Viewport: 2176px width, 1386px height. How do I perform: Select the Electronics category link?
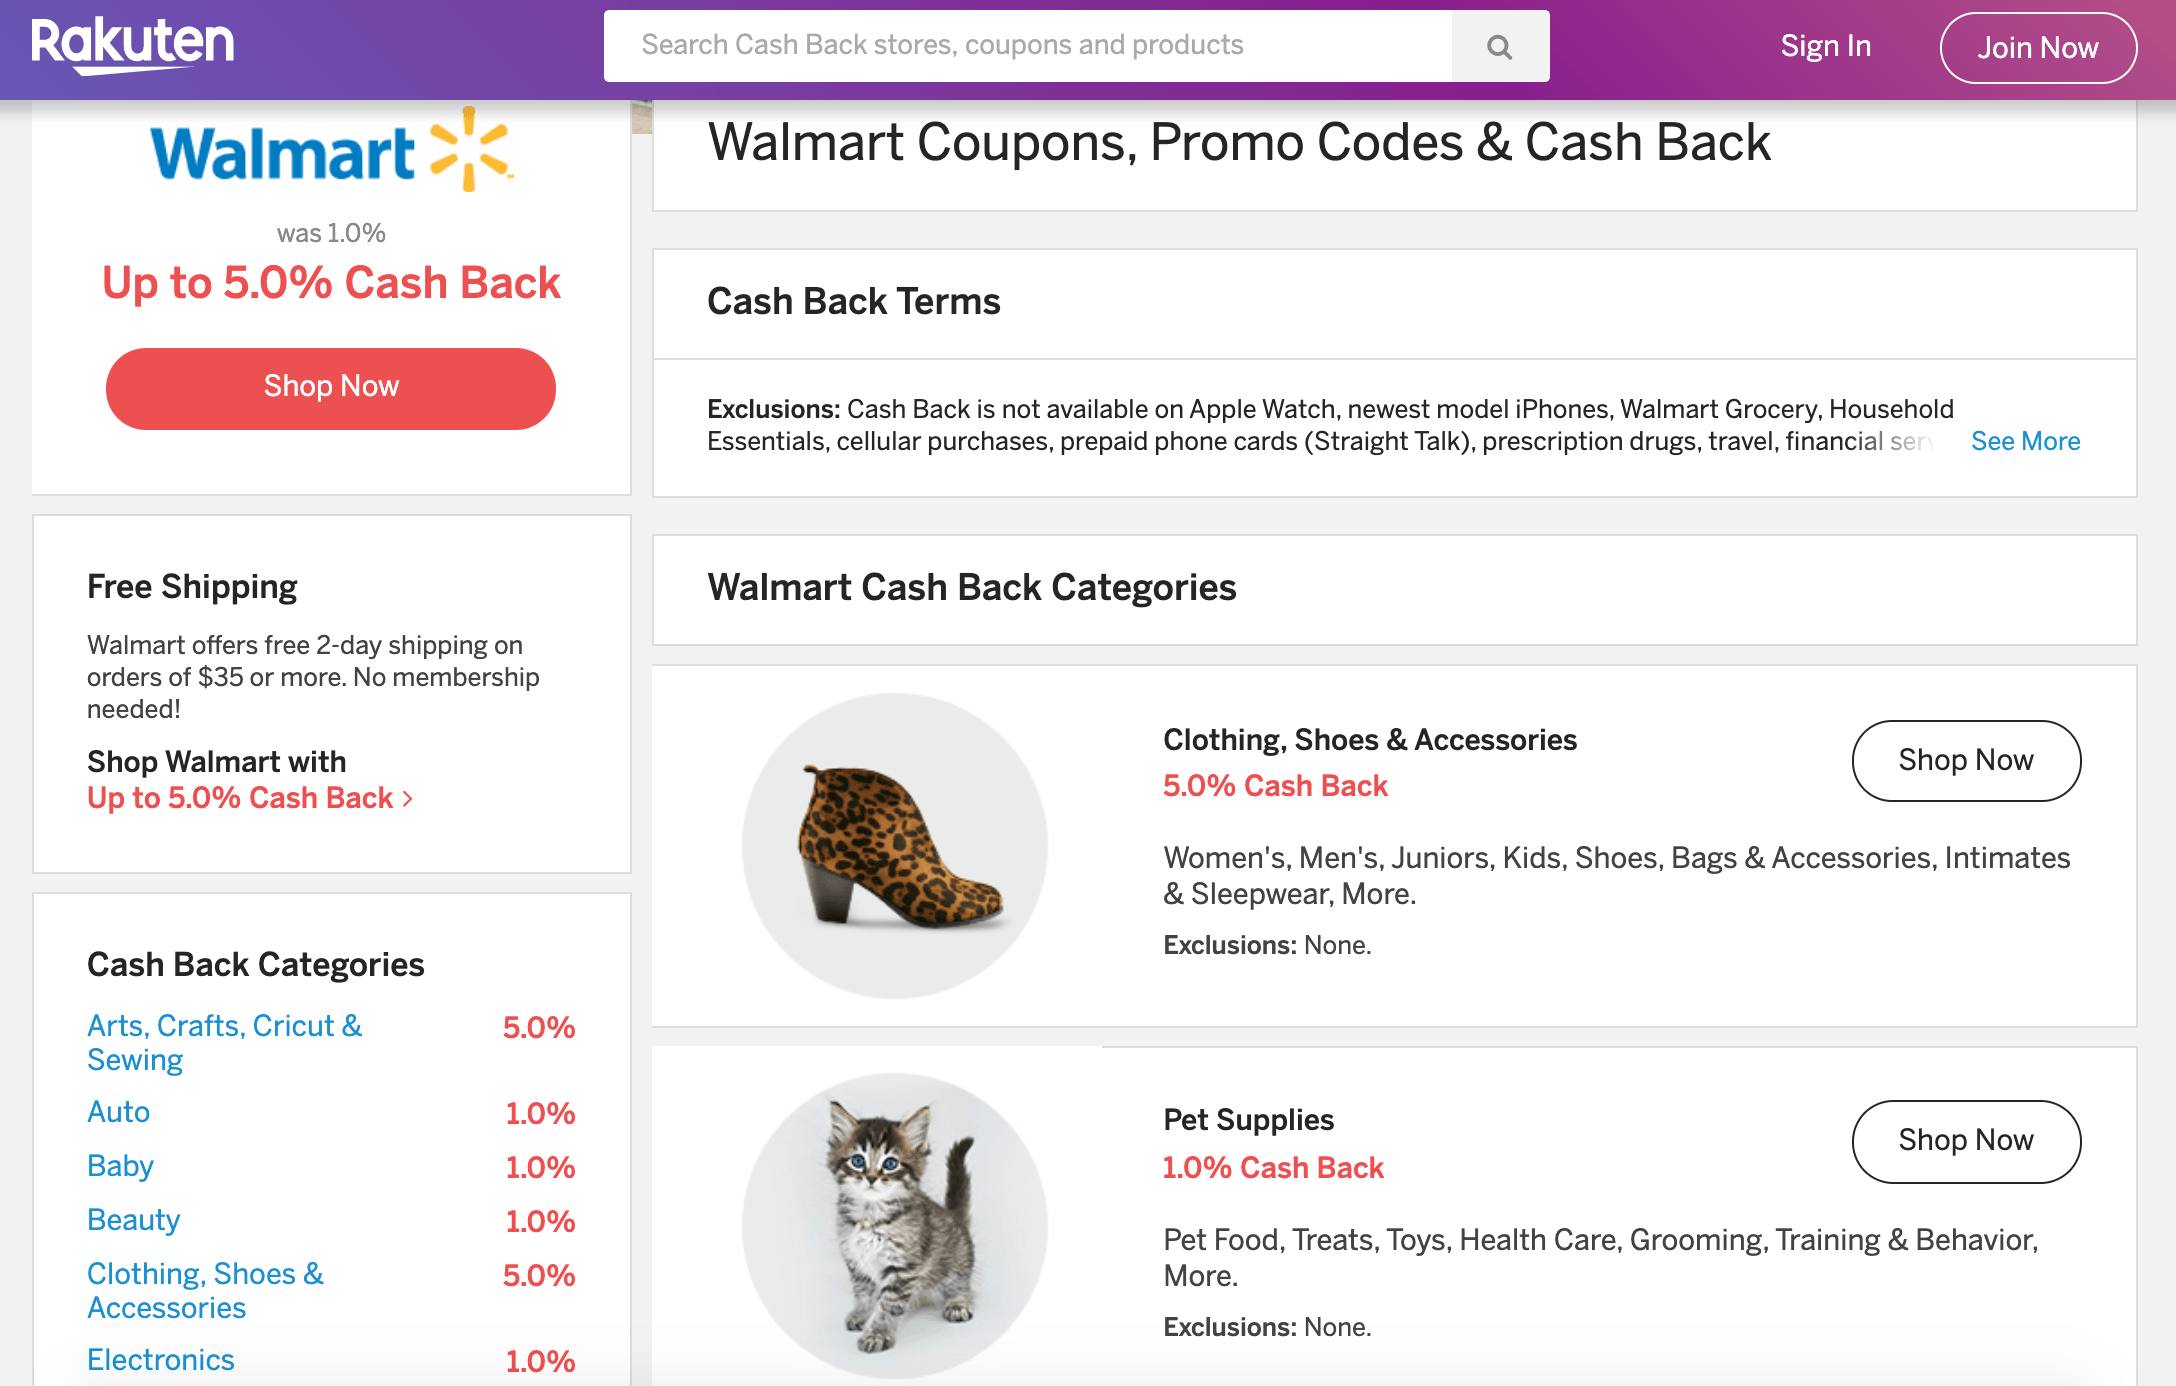pyautogui.click(x=161, y=1360)
